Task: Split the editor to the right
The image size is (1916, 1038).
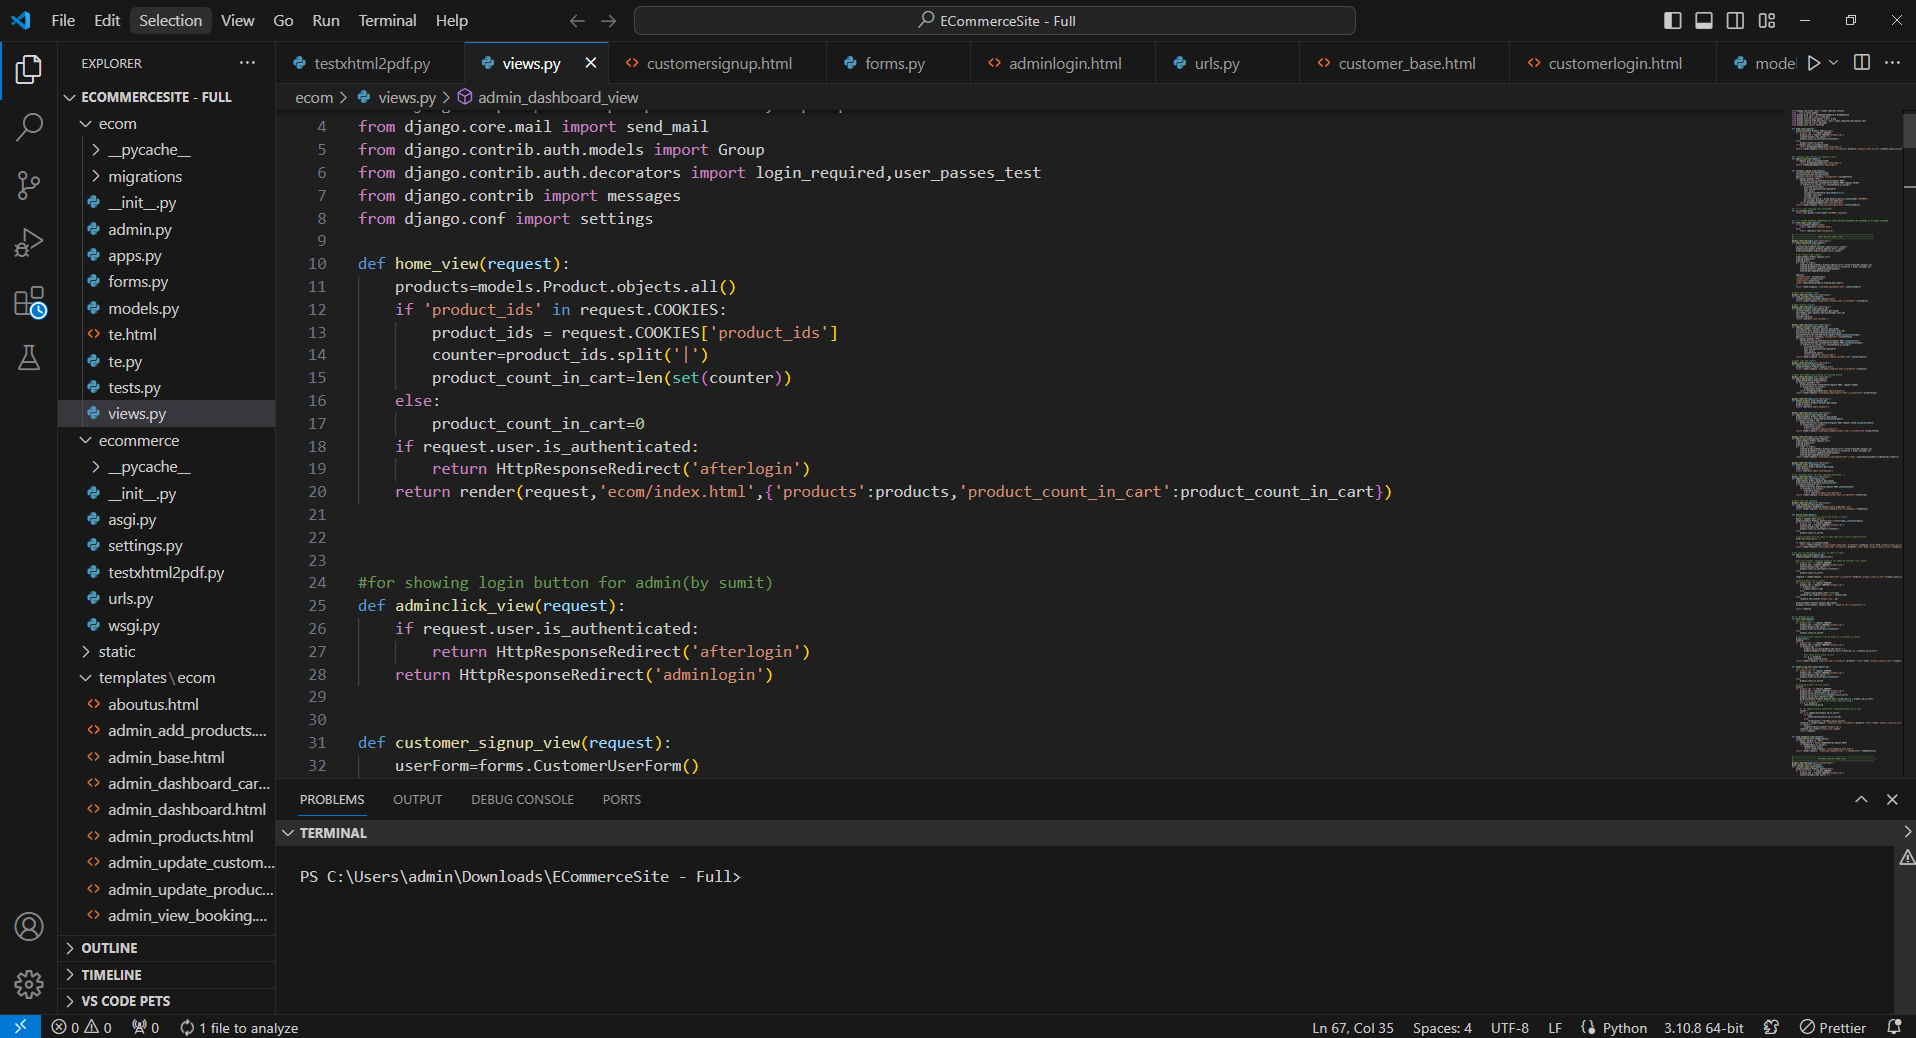Action: pos(1862,63)
